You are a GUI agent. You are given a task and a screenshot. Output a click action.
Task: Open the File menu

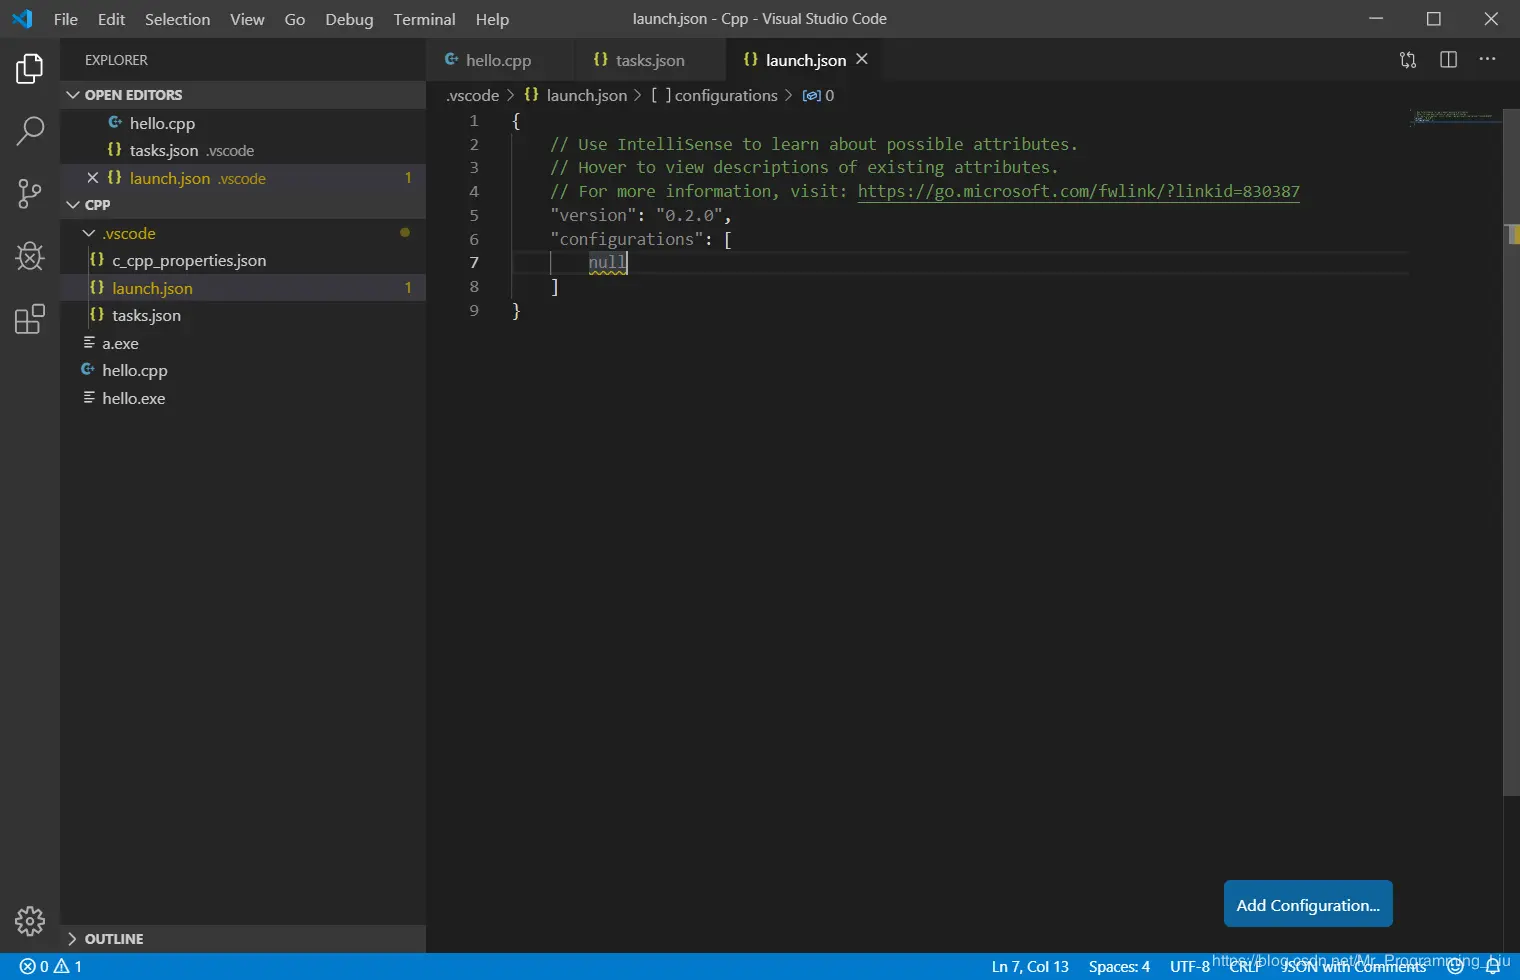pyautogui.click(x=66, y=19)
